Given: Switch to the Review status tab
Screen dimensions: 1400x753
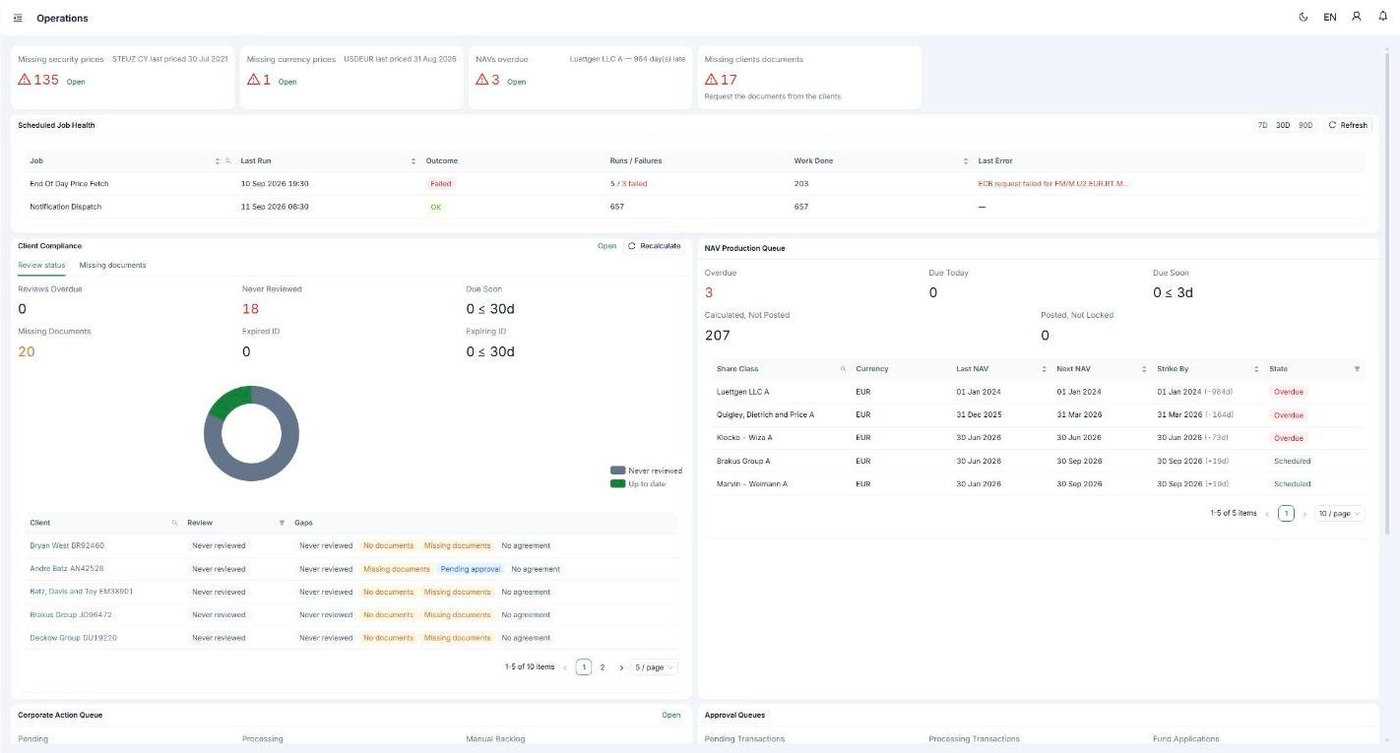Looking at the screenshot, I should pyautogui.click(x=42, y=265).
